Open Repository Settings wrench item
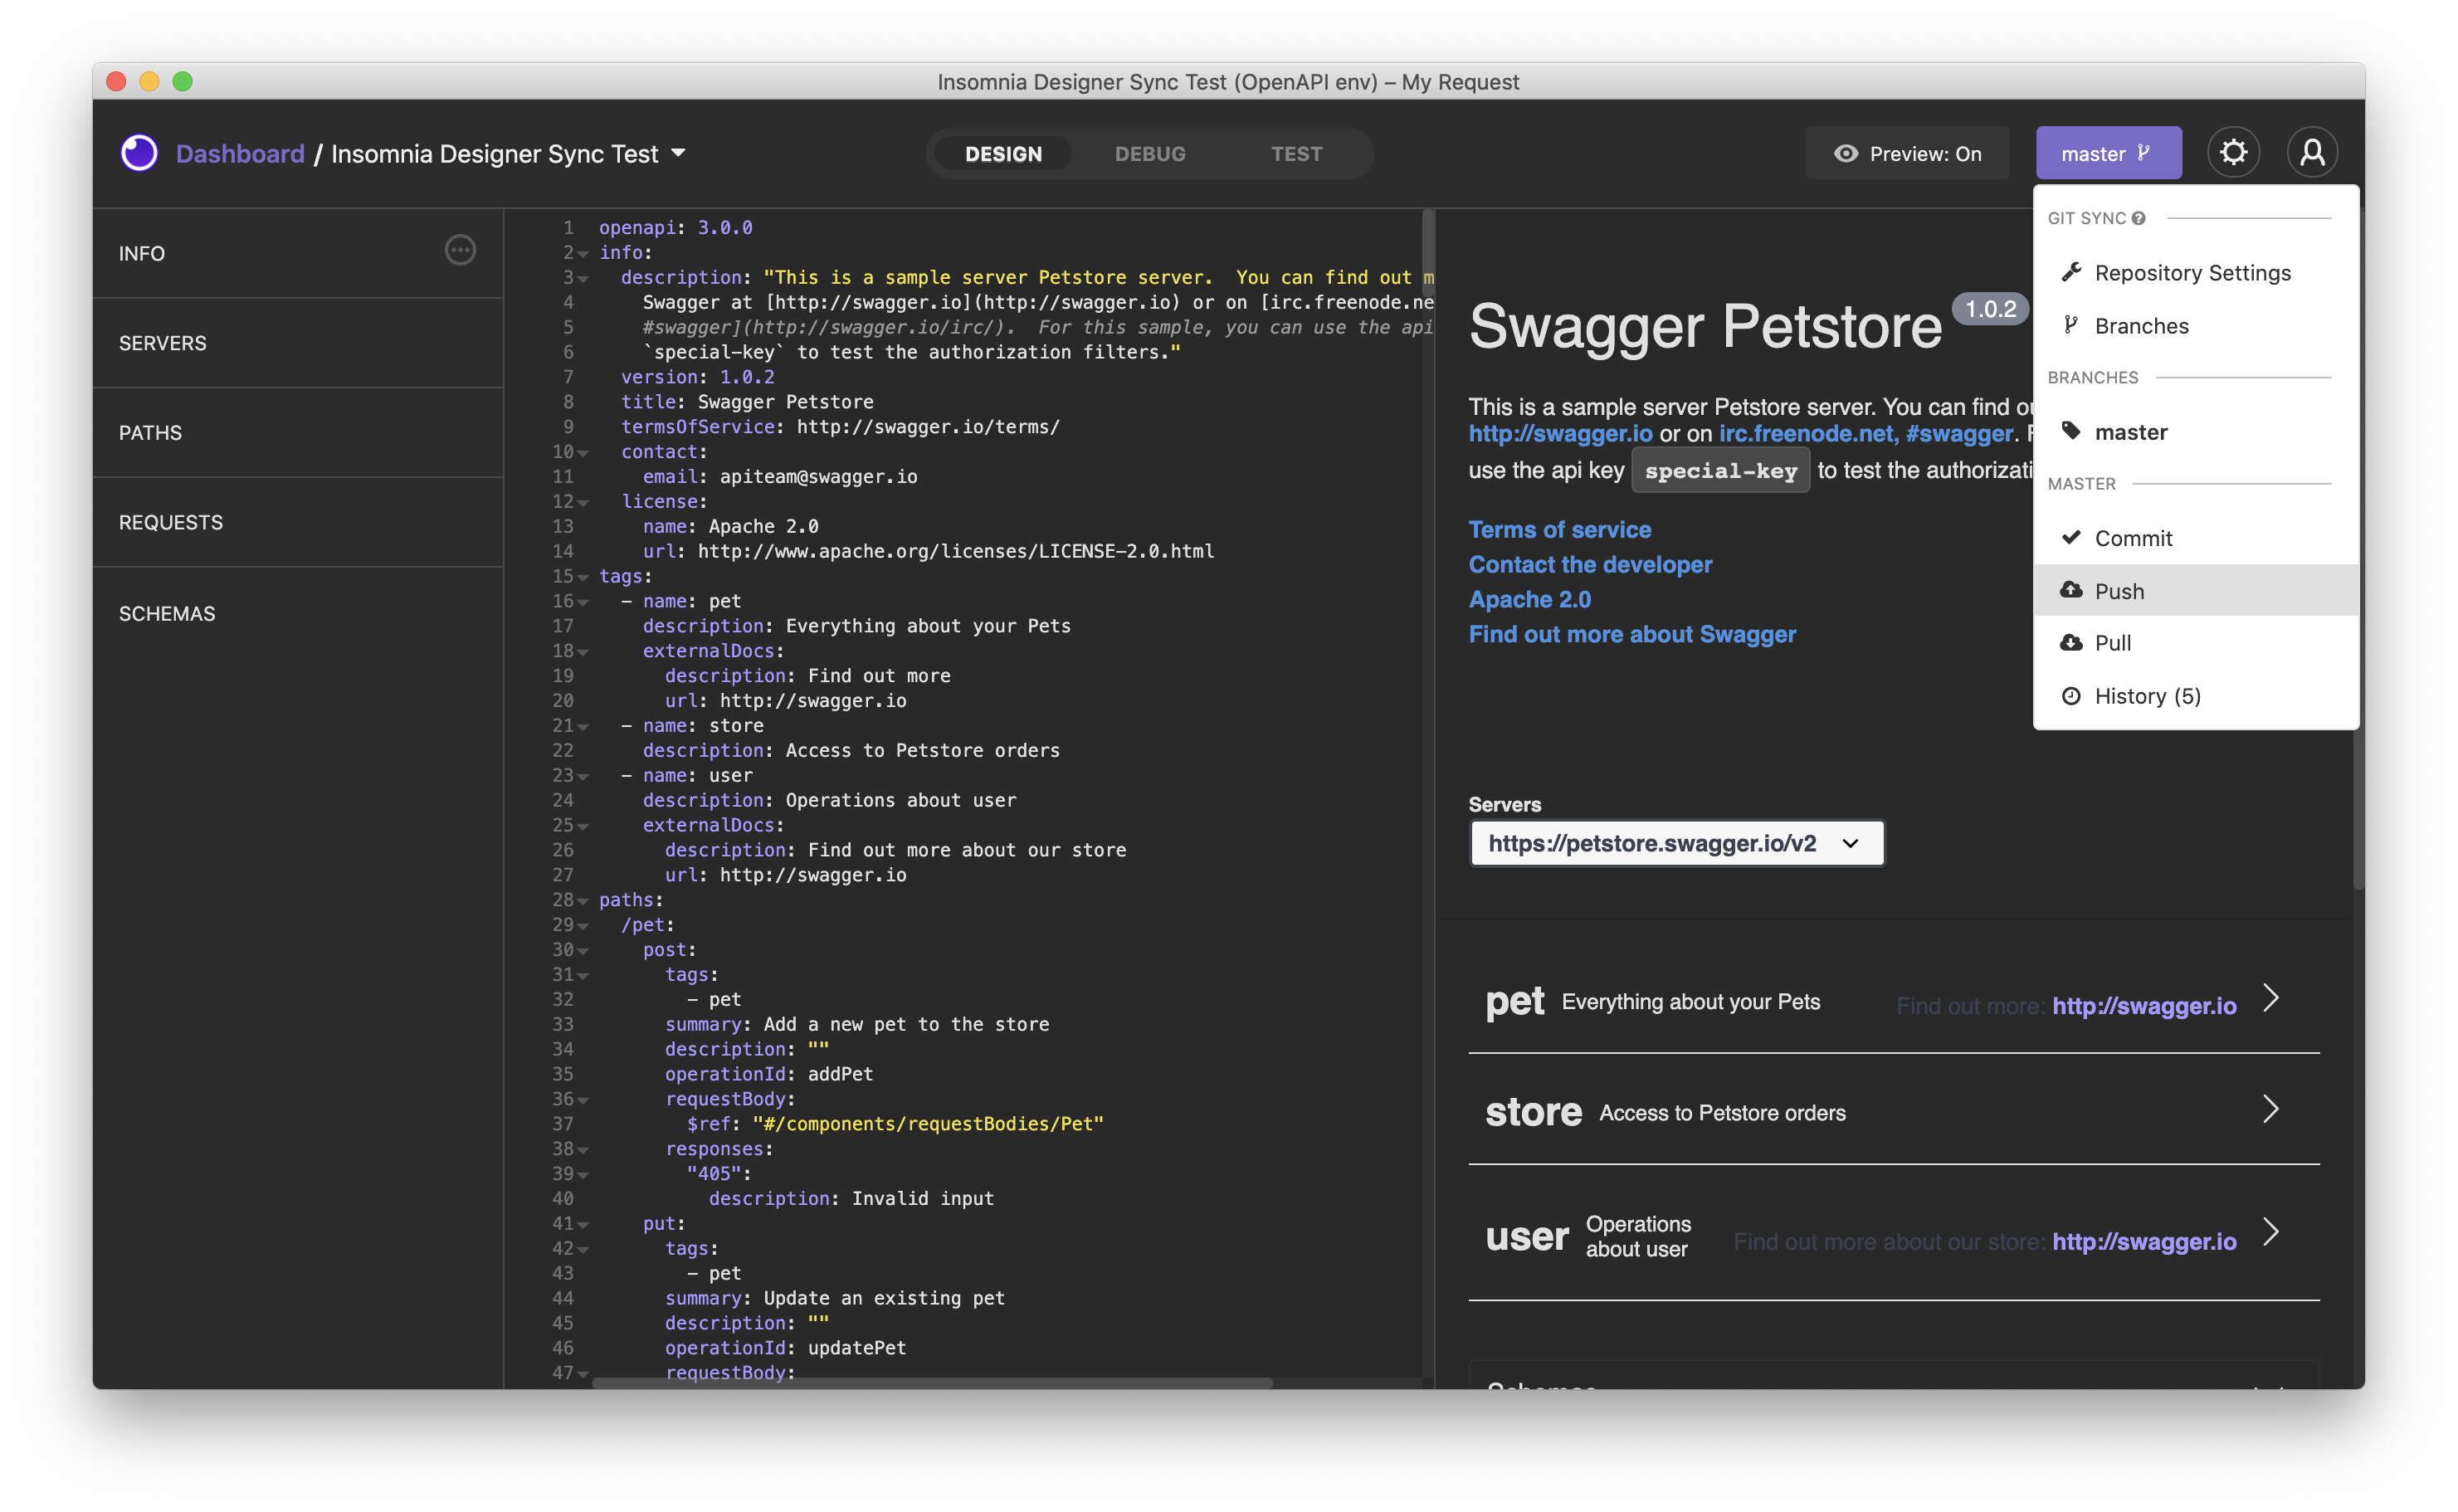 2191,273
